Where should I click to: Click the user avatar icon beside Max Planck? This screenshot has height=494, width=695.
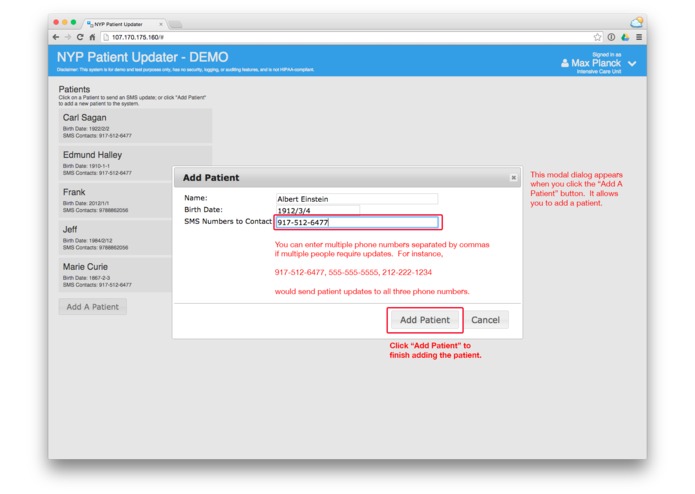tap(565, 63)
